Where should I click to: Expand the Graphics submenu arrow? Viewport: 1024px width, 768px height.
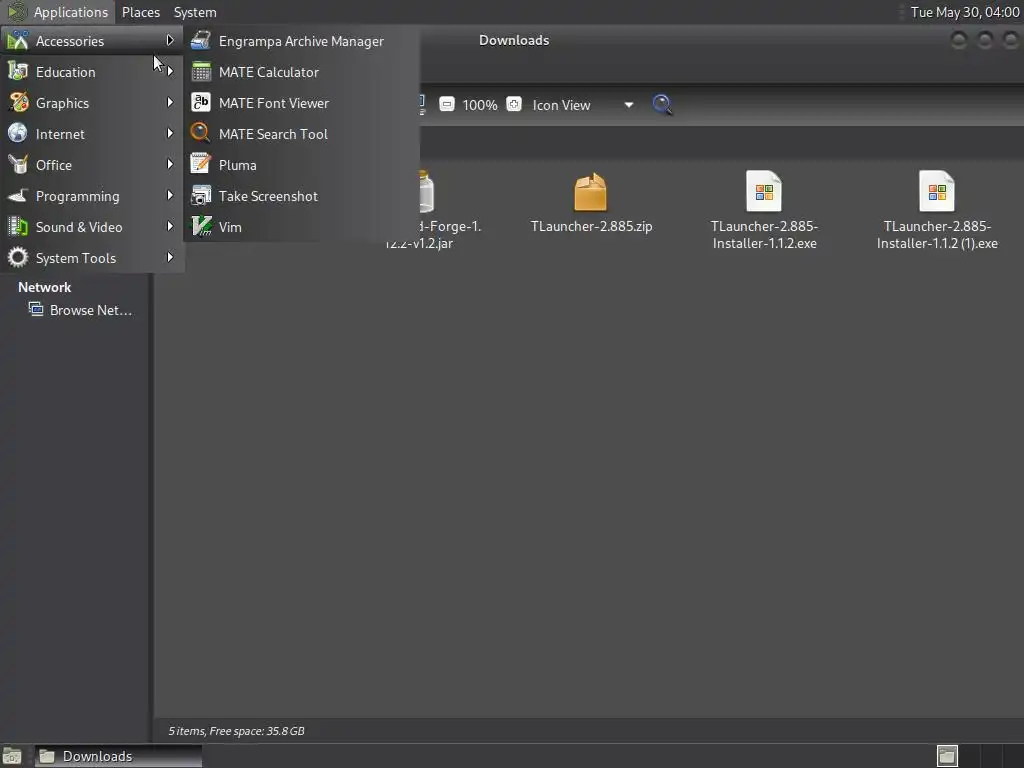pyautogui.click(x=170, y=103)
